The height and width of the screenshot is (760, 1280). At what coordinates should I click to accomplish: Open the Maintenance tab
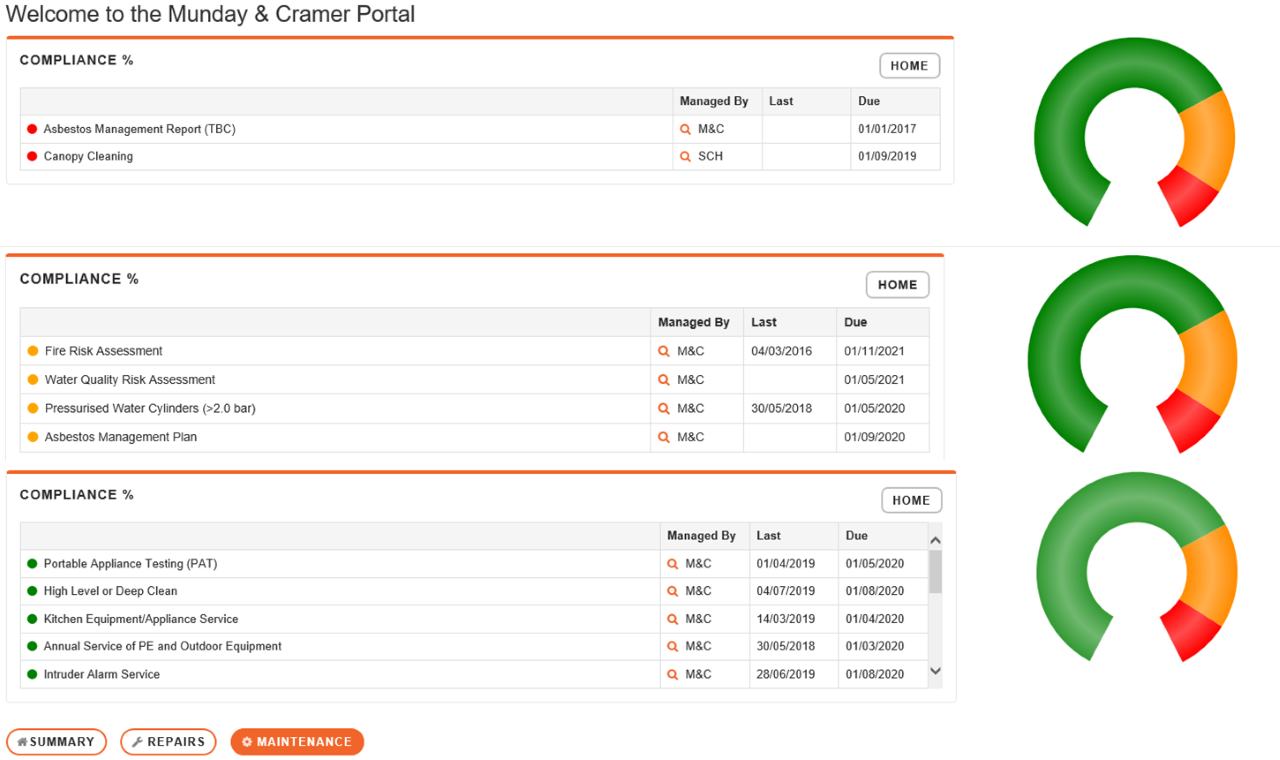(x=297, y=742)
